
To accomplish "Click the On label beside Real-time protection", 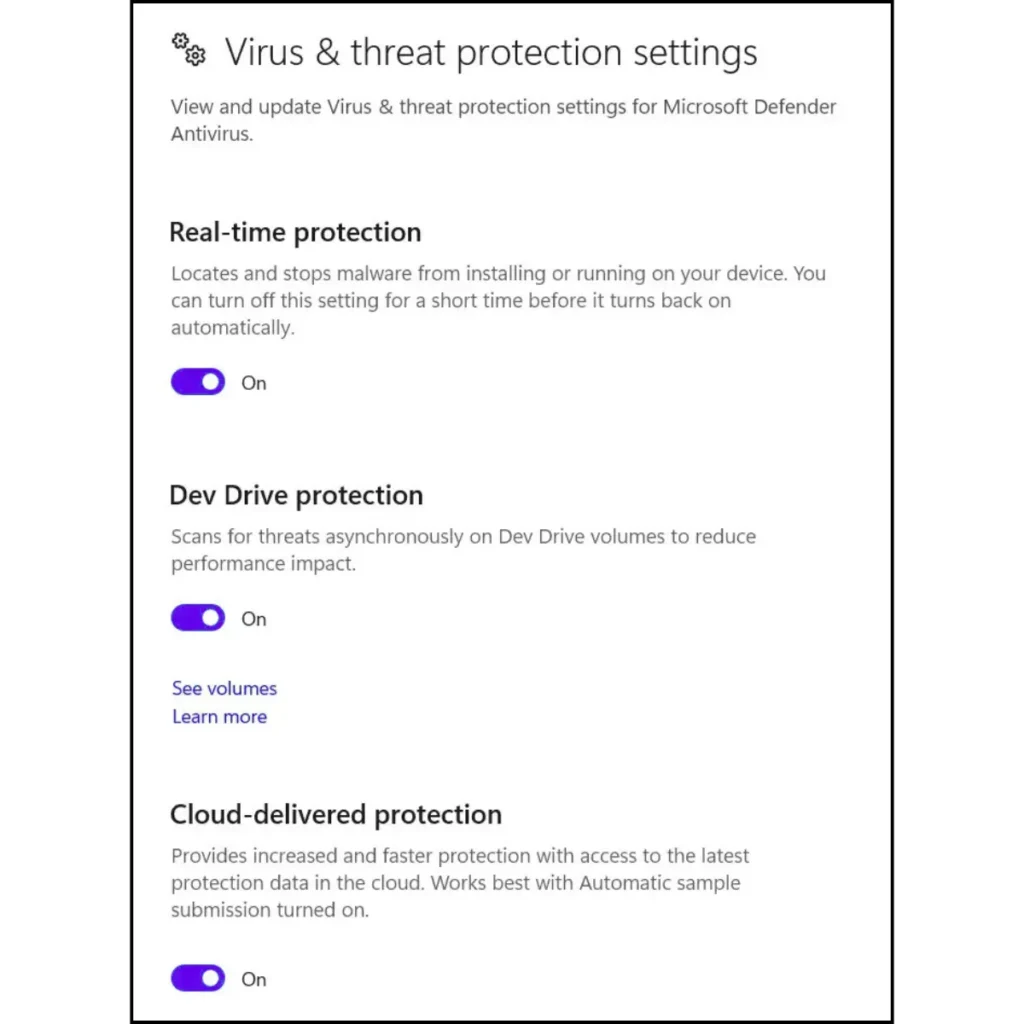I will [253, 382].
